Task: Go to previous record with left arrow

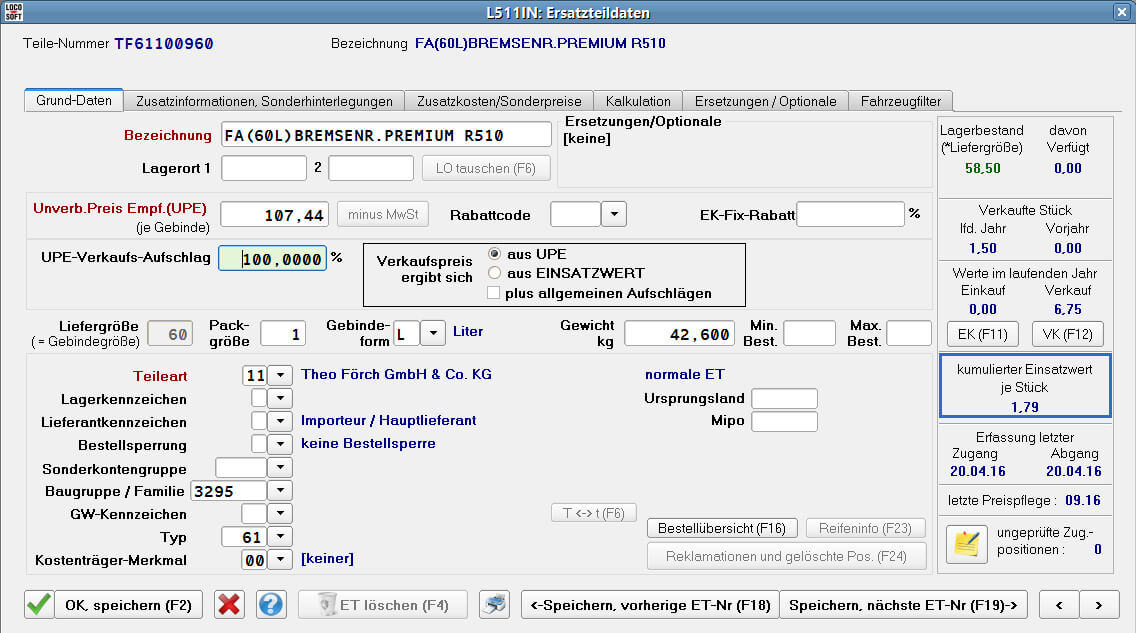Action: [1059, 604]
